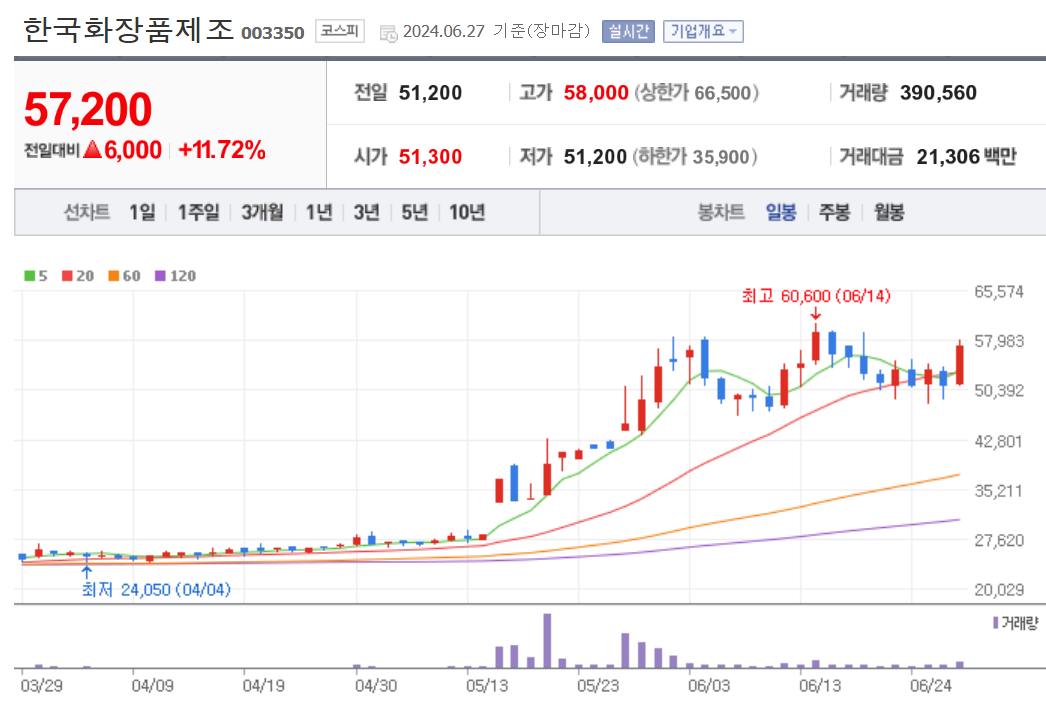Click the 03/29 date label on the x-axis
The height and width of the screenshot is (716, 1046).
[x=41, y=686]
